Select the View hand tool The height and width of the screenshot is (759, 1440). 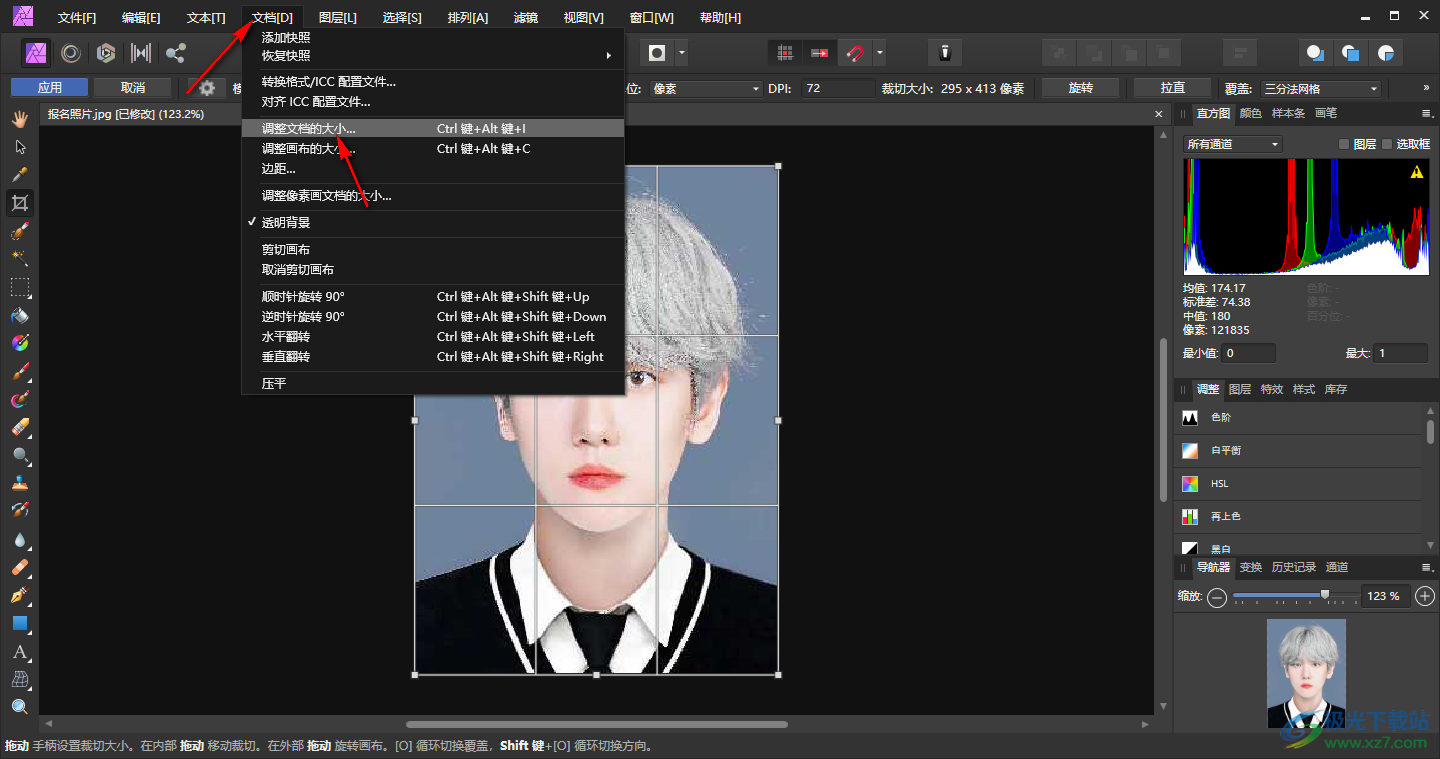[19, 119]
